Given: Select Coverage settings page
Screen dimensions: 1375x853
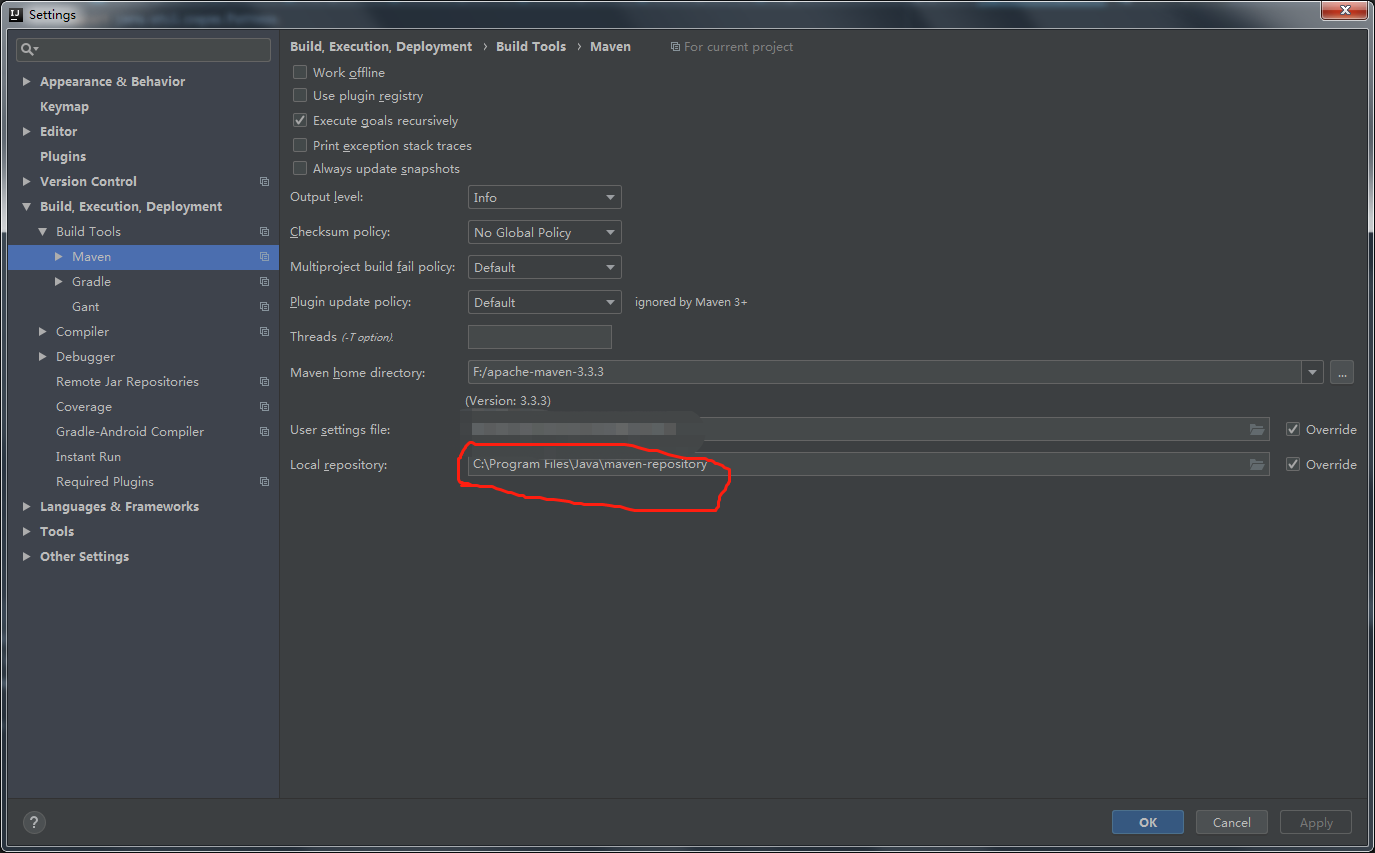Looking at the screenshot, I should coord(84,407).
